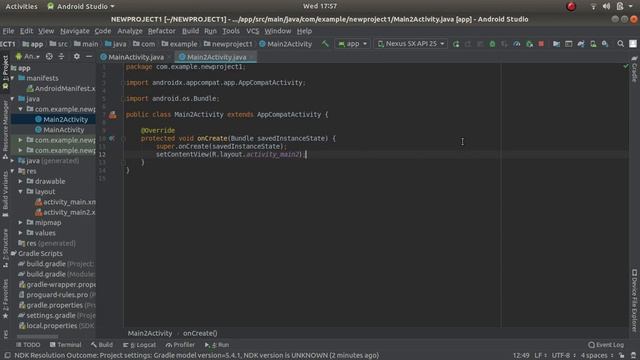Toggle the Device File Explorer sidebar tab
Viewport: 640px width, 360px height.
click(x=634, y=300)
